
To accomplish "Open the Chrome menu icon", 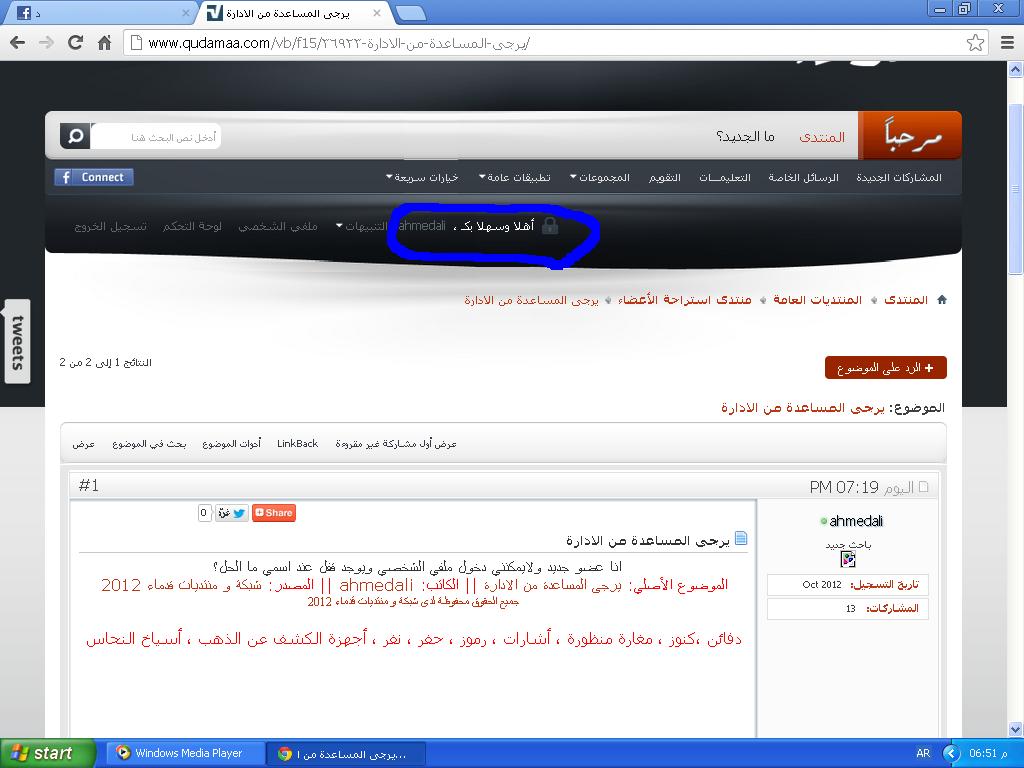I will pos(1007,42).
